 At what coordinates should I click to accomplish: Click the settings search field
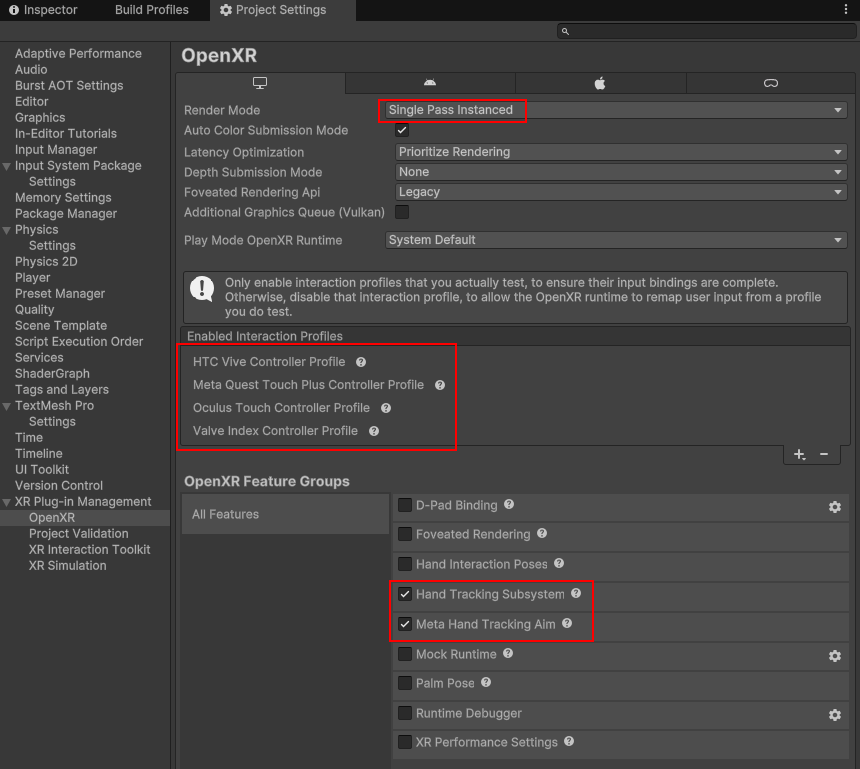coord(705,32)
